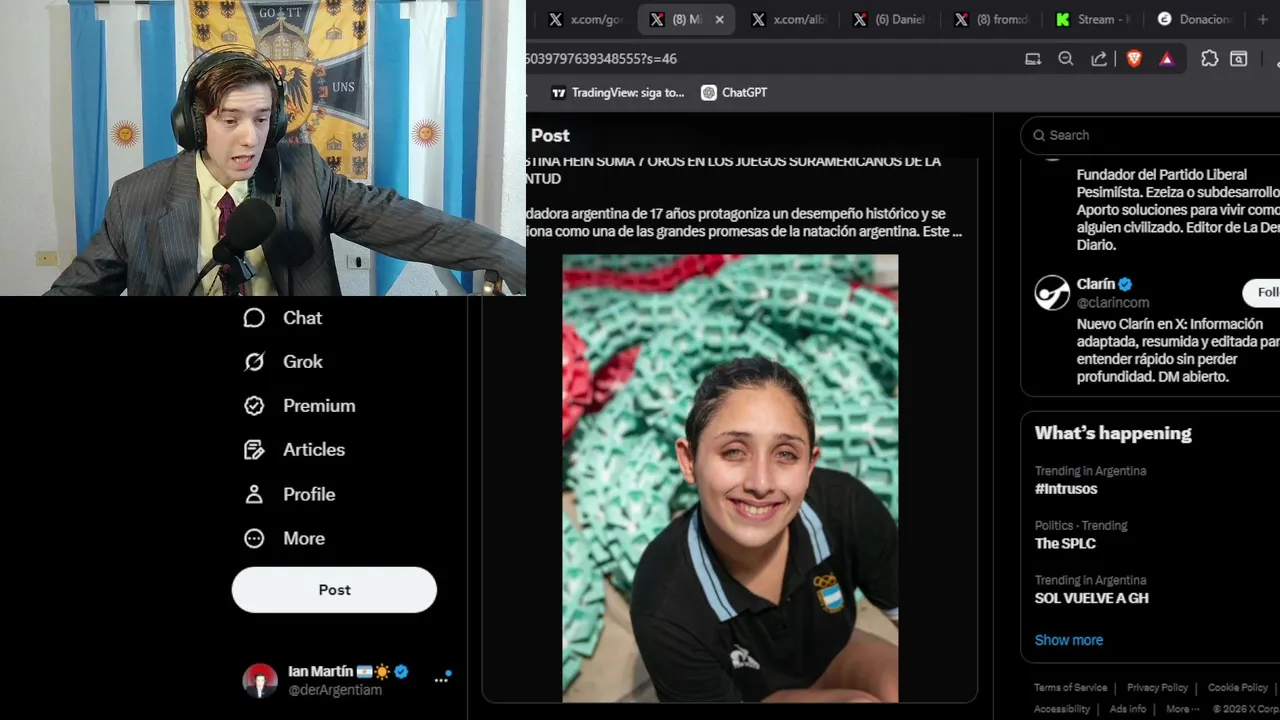
Task: Open the browser extensions puzzle icon
Action: 1210,59
